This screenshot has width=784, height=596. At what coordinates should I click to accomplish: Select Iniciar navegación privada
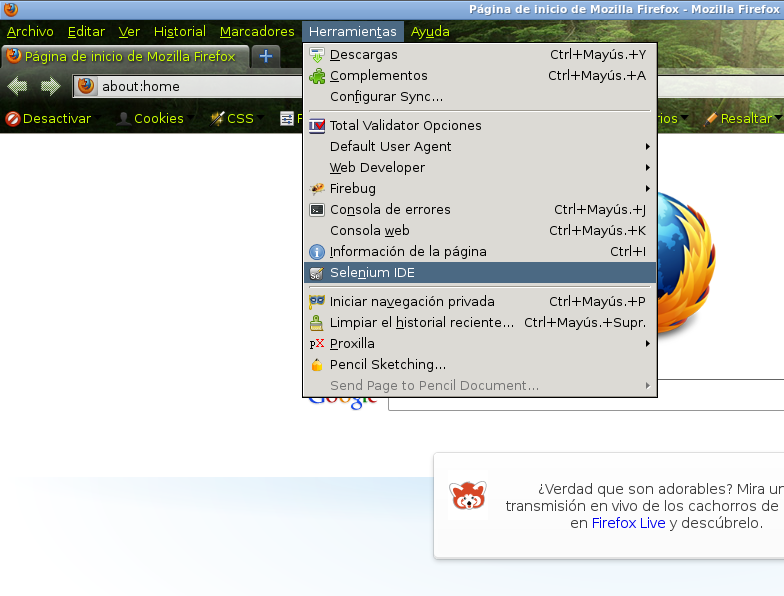click(480, 302)
